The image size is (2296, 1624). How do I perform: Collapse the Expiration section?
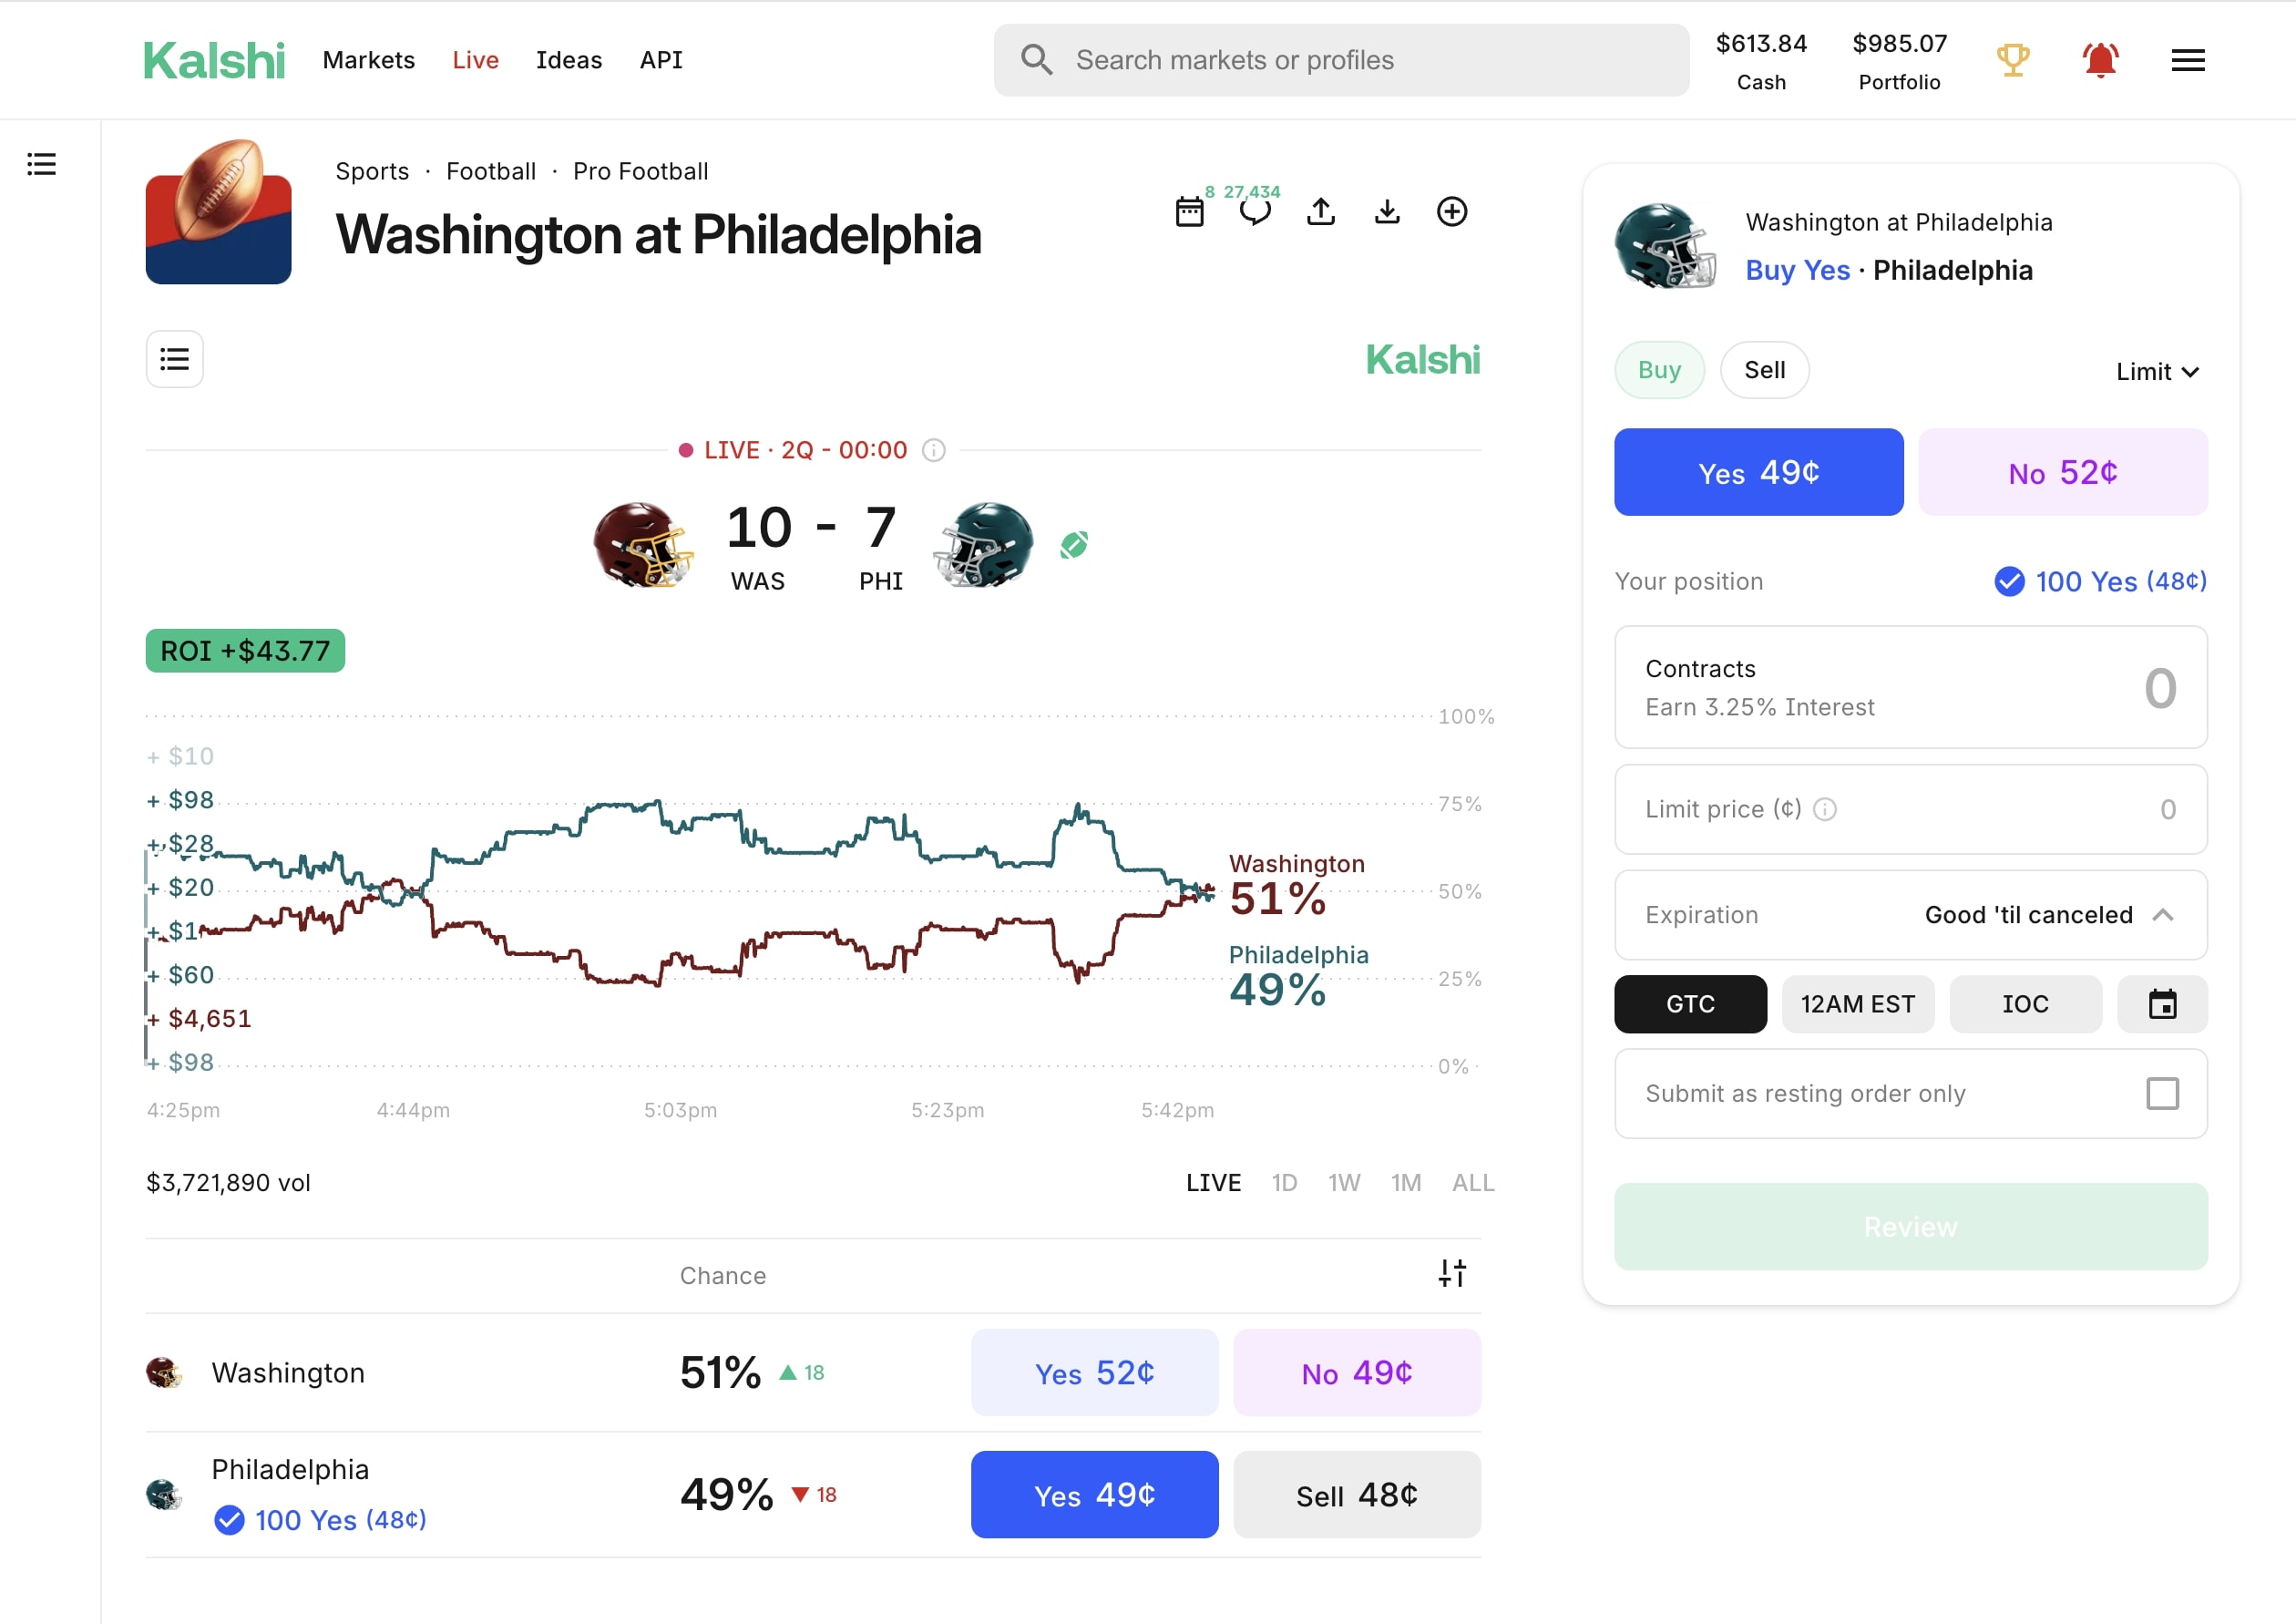[x=2165, y=914]
